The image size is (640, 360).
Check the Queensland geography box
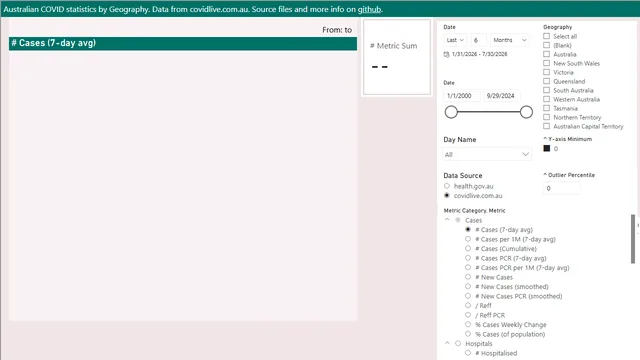547,81
